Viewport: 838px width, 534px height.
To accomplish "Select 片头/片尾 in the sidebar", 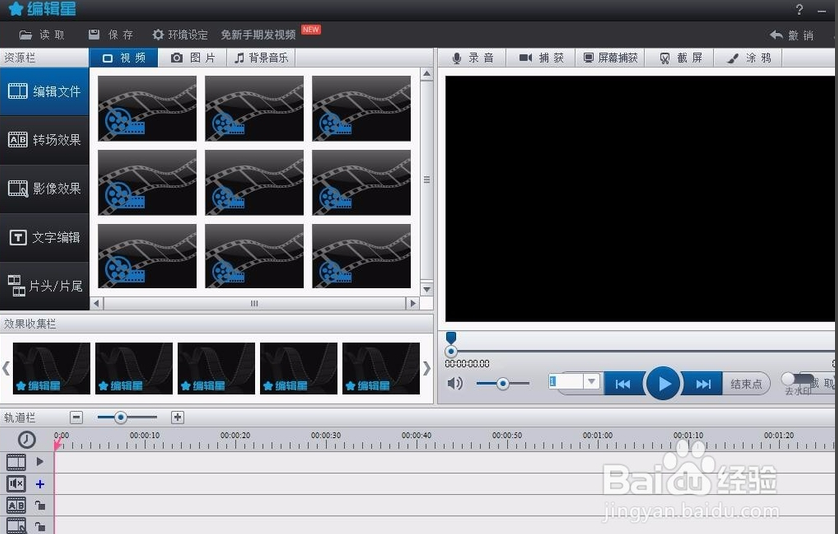I will coord(44,286).
